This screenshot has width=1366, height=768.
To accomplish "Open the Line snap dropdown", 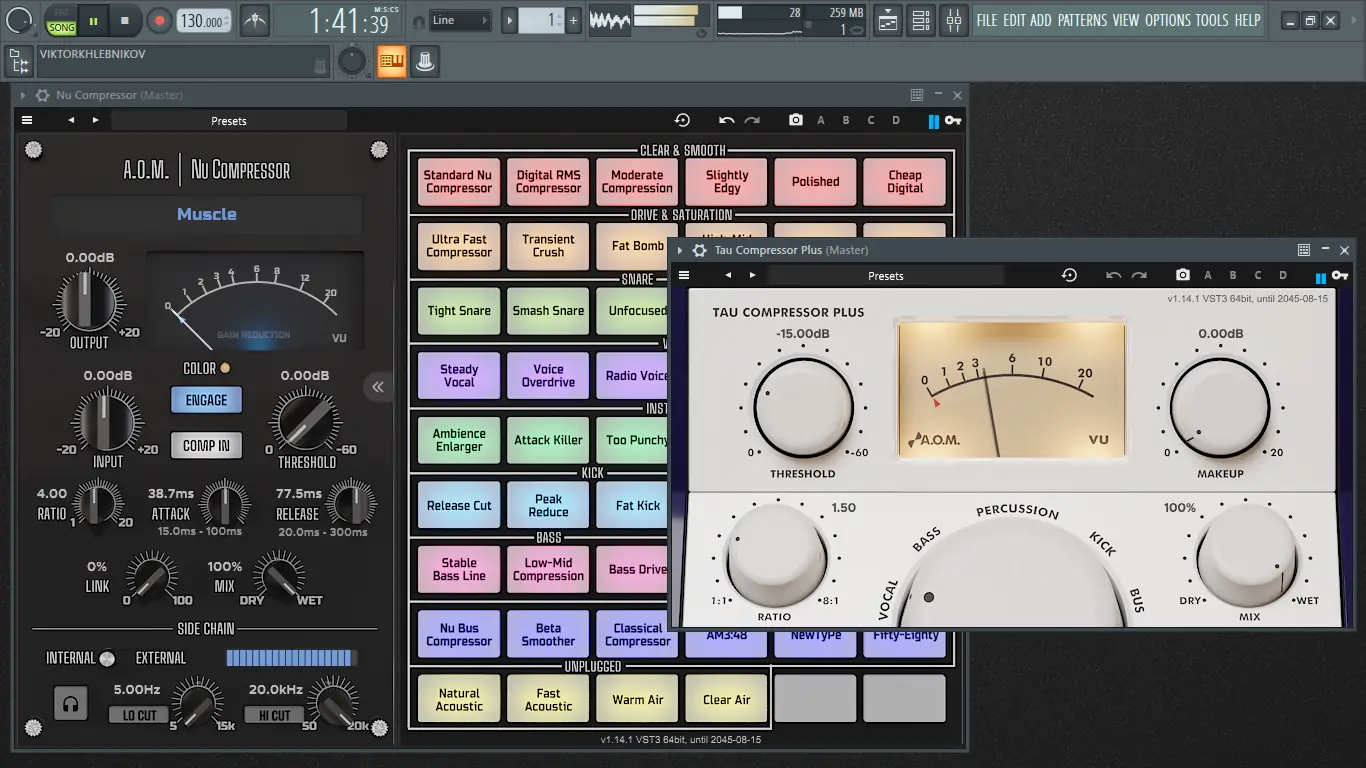I will [461, 20].
